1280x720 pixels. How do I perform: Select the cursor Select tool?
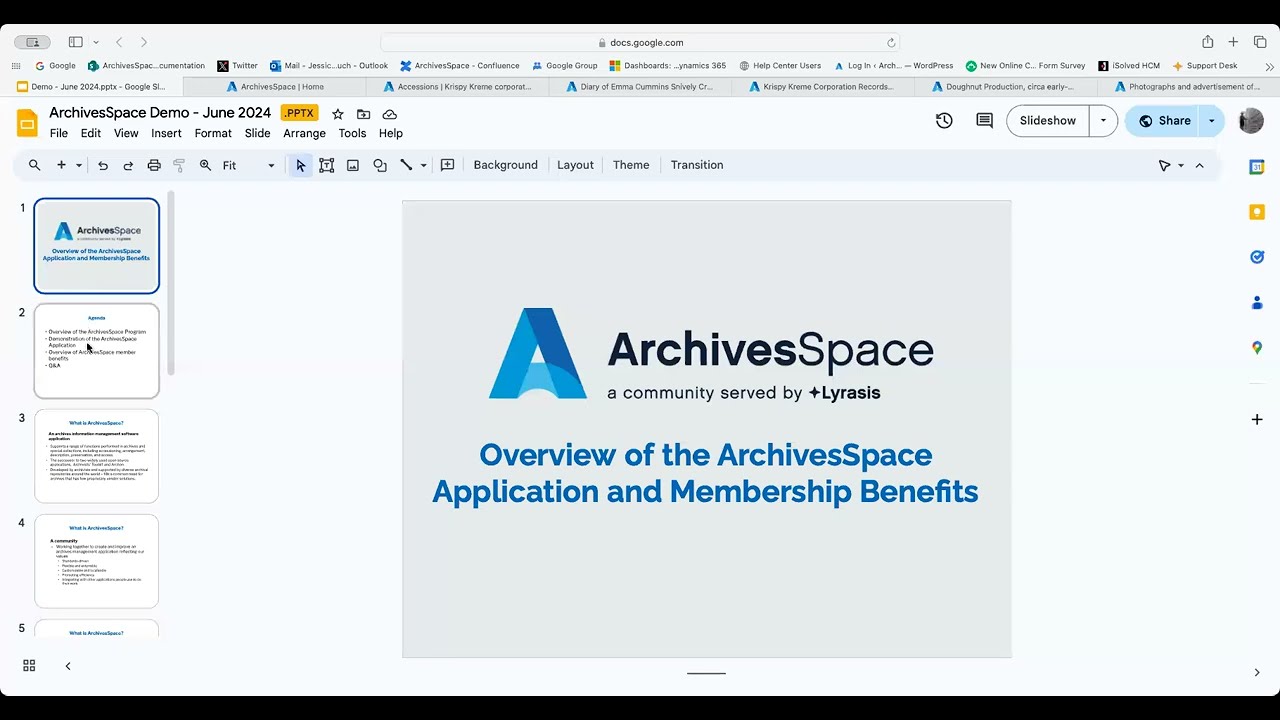click(x=301, y=165)
